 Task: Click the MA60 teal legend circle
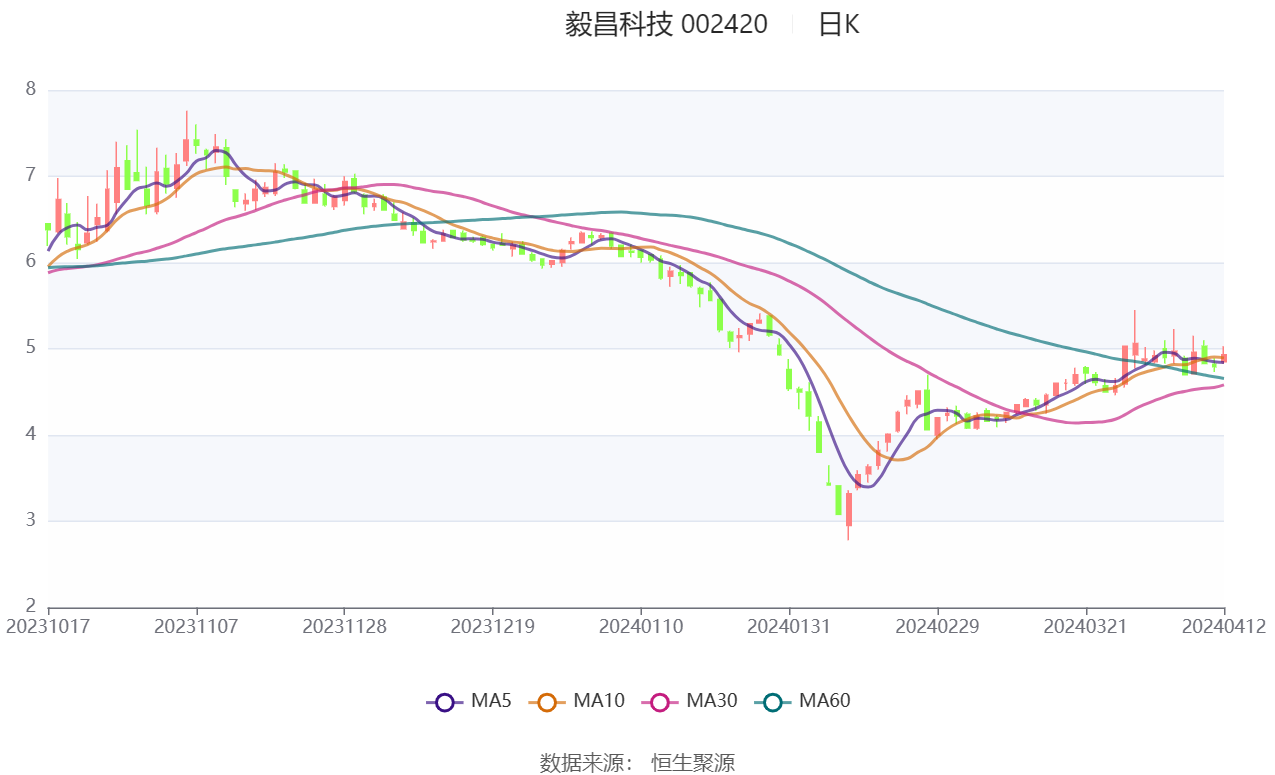tap(772, 702)
